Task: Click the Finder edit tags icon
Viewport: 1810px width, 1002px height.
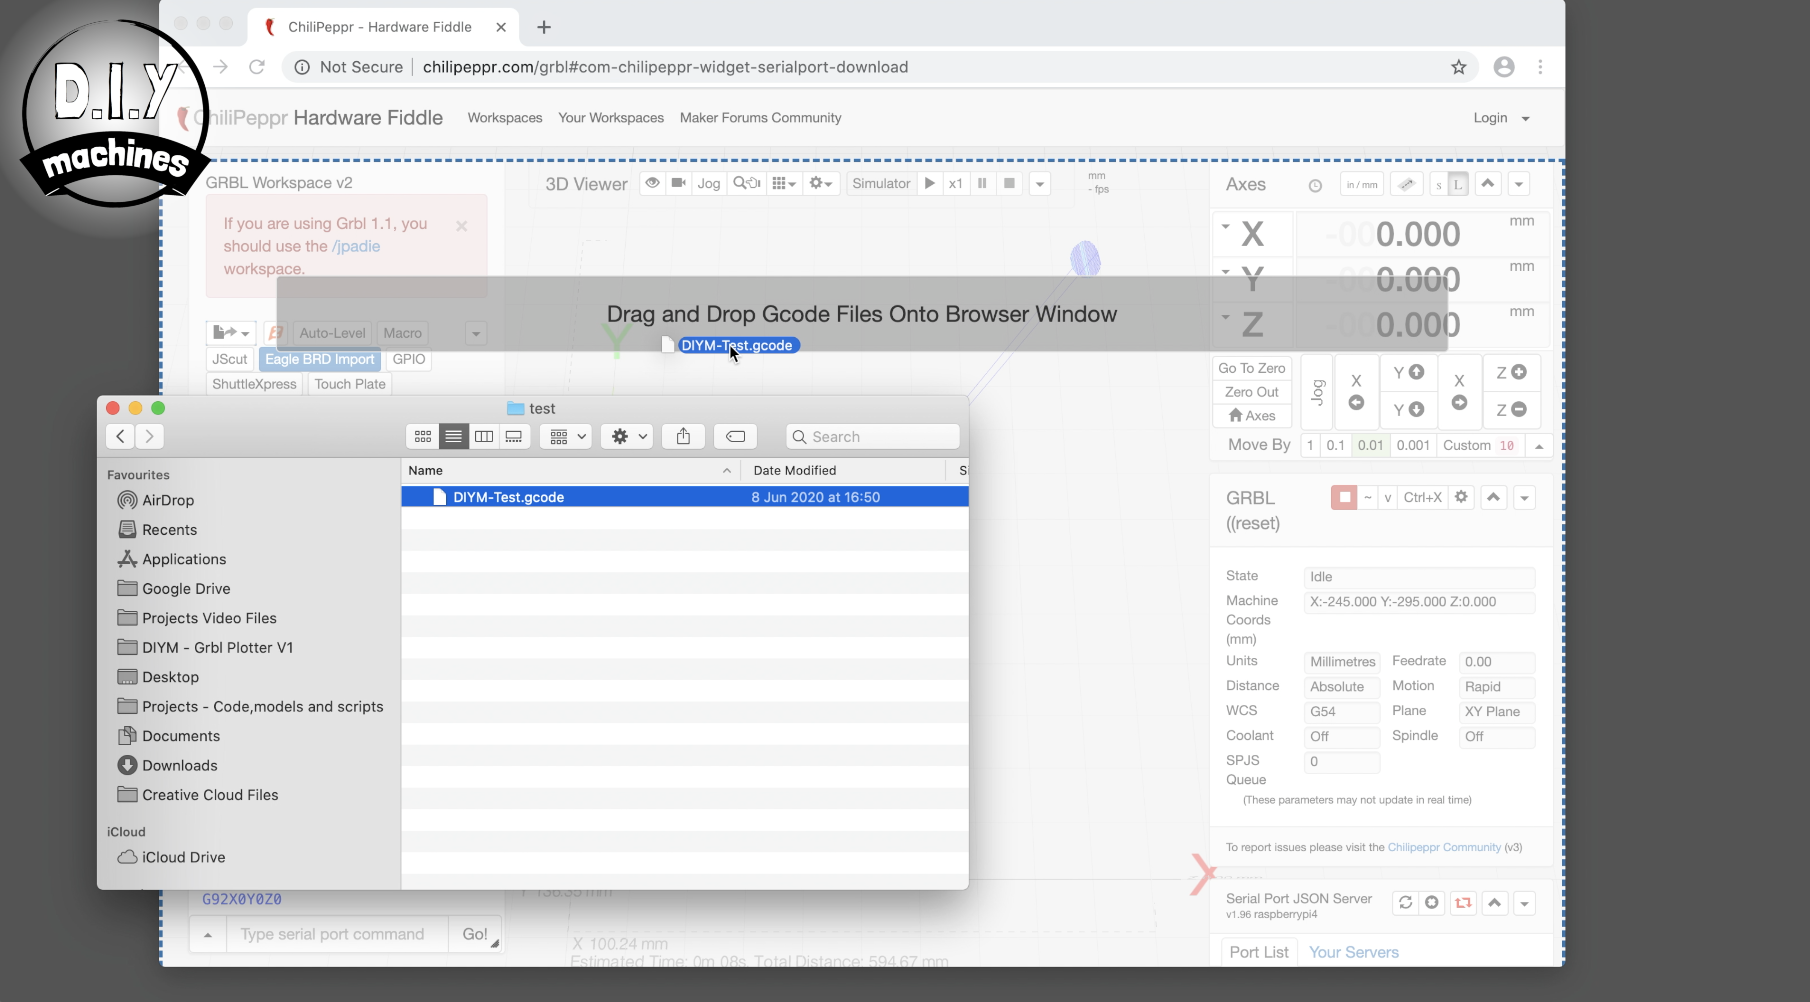Action: point(736,436)
